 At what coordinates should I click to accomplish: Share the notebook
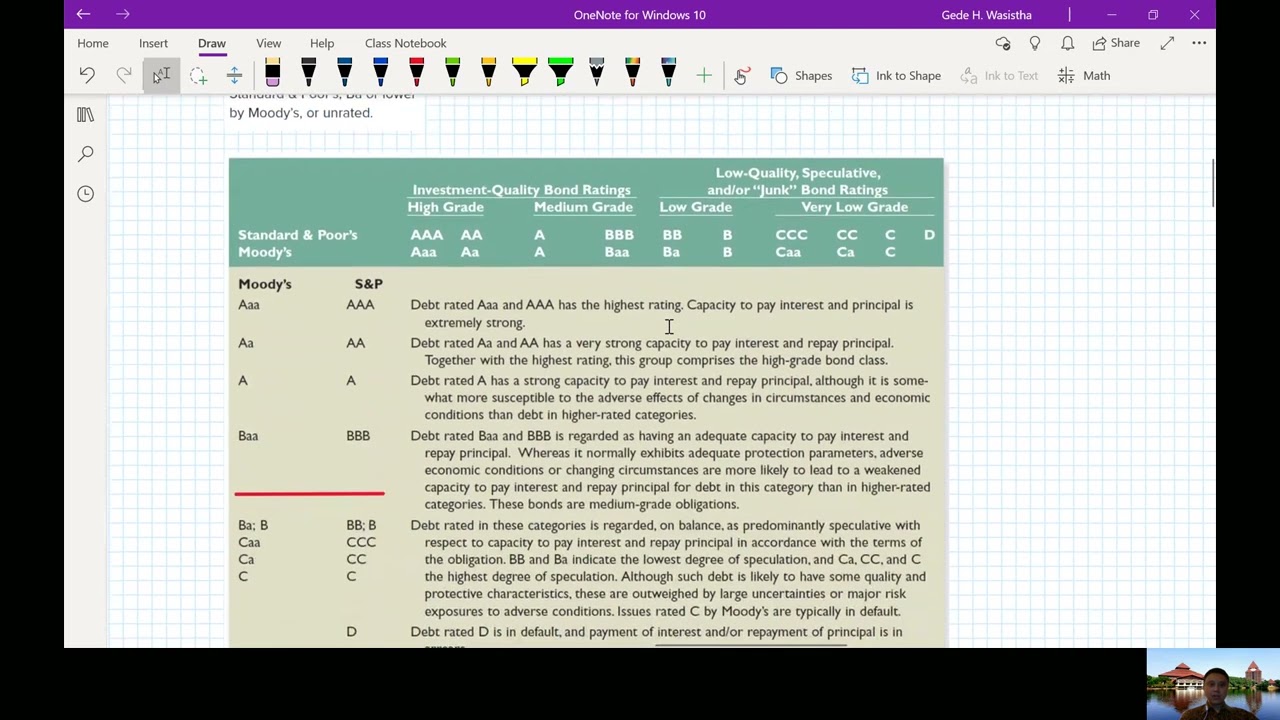click(1116, 43)
